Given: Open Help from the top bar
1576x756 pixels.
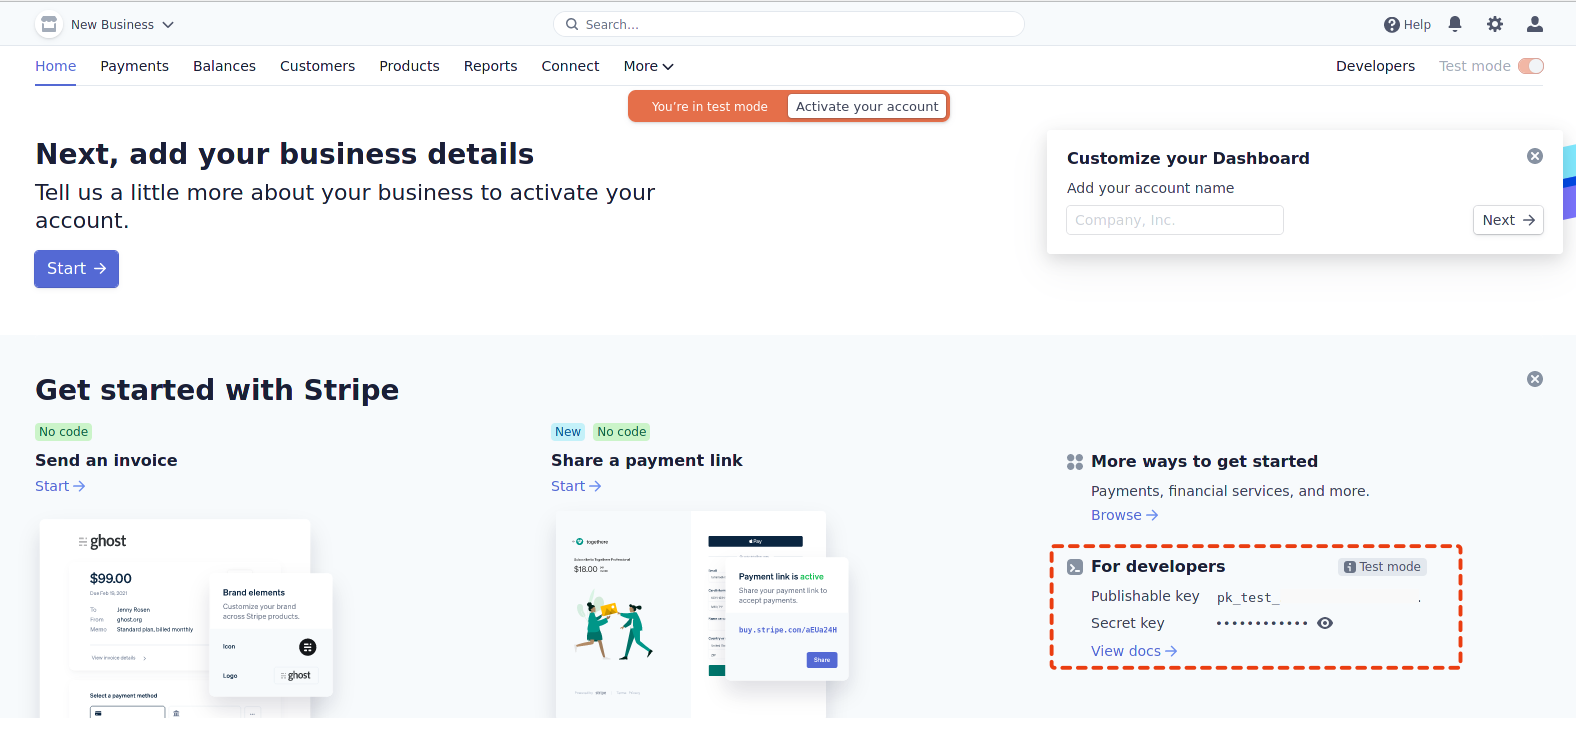Looking at the screenshot, I should tap(1407, 25).
